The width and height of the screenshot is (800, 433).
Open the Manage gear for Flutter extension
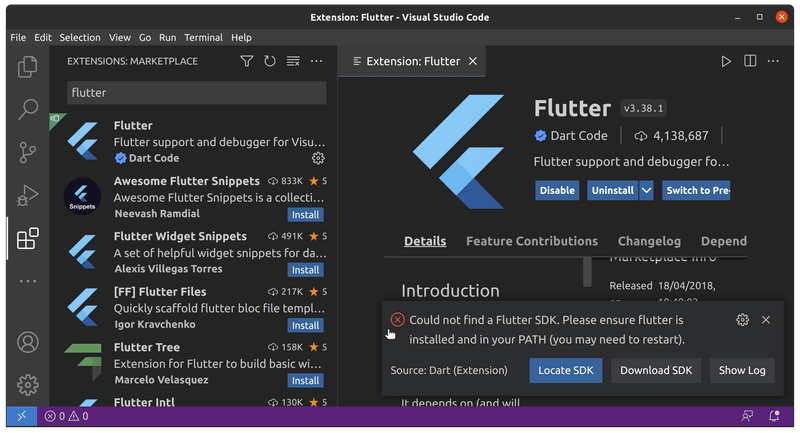click(x=318, y=158)
